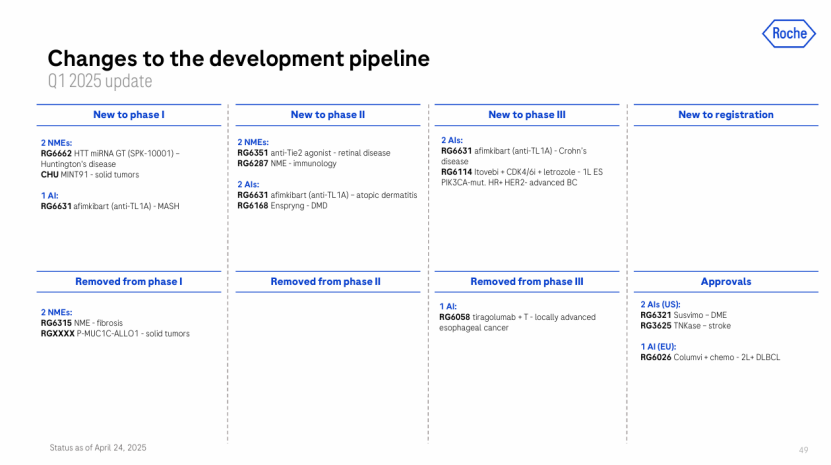The width and height of the screenshot is (831, 465).
Task: Click 'RG3625 TNKase – stroke' entry
Action: [685, 326]
